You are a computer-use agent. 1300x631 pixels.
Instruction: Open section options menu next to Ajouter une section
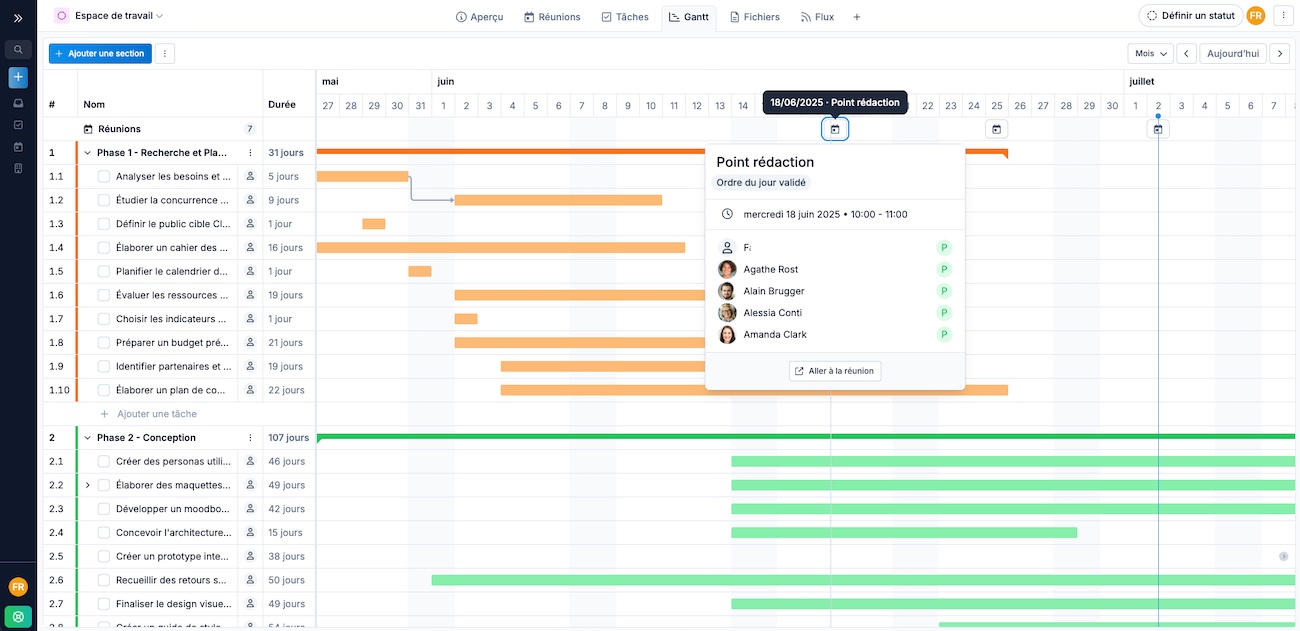[165, 54]
